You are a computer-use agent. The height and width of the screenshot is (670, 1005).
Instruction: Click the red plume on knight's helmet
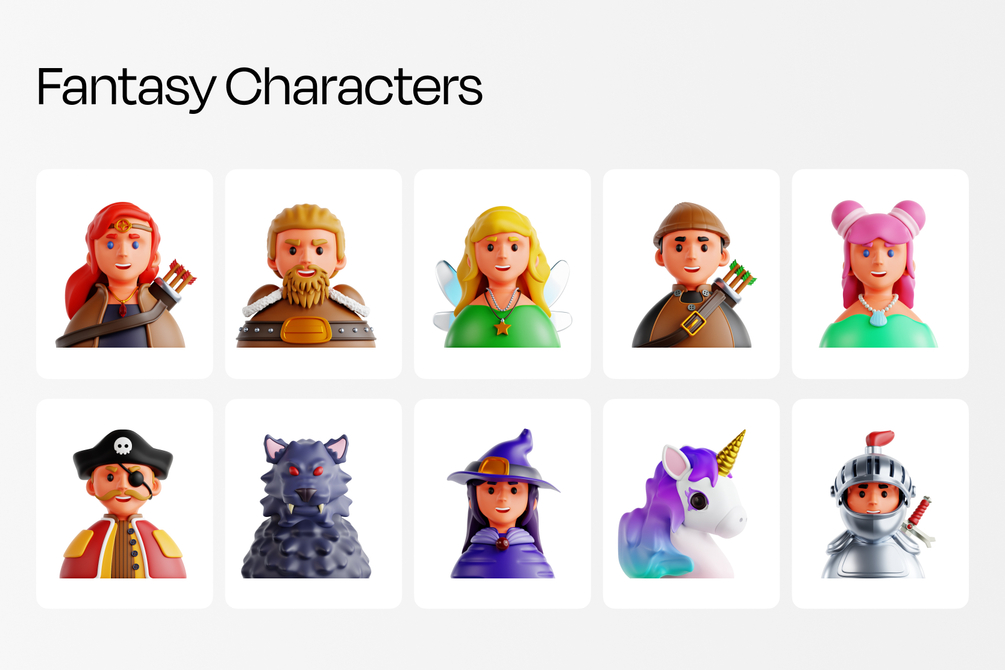tap(879, 439)
